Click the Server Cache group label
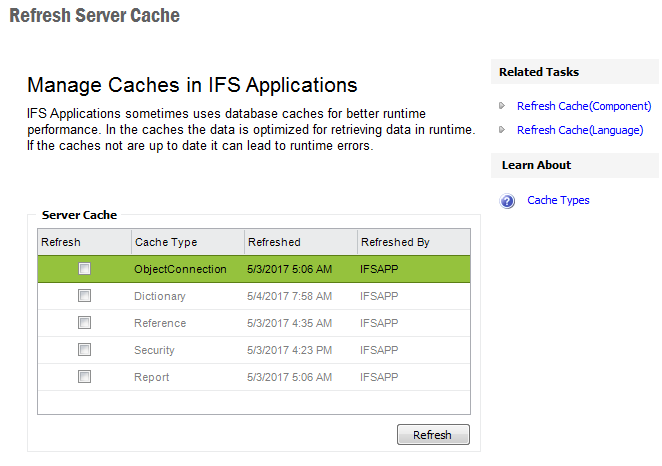Screen dimensions: 662x466 click(79, 215)
